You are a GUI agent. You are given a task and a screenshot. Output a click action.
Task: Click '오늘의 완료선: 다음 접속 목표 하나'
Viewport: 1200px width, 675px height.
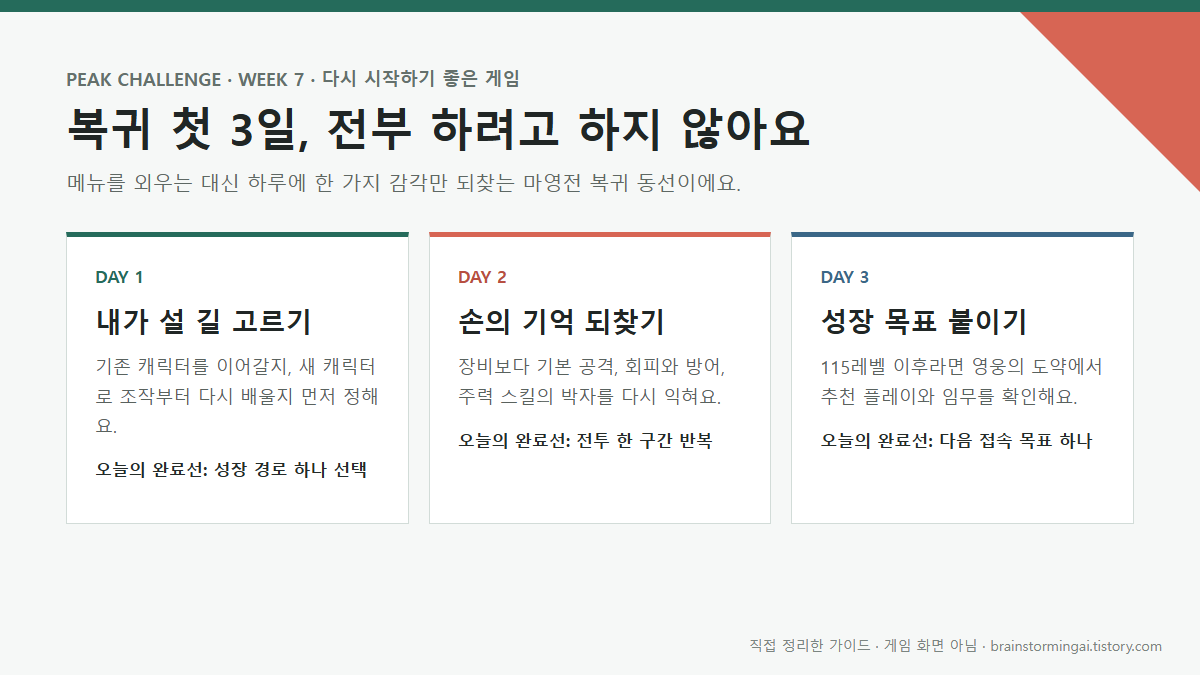(x=957, y=440)
